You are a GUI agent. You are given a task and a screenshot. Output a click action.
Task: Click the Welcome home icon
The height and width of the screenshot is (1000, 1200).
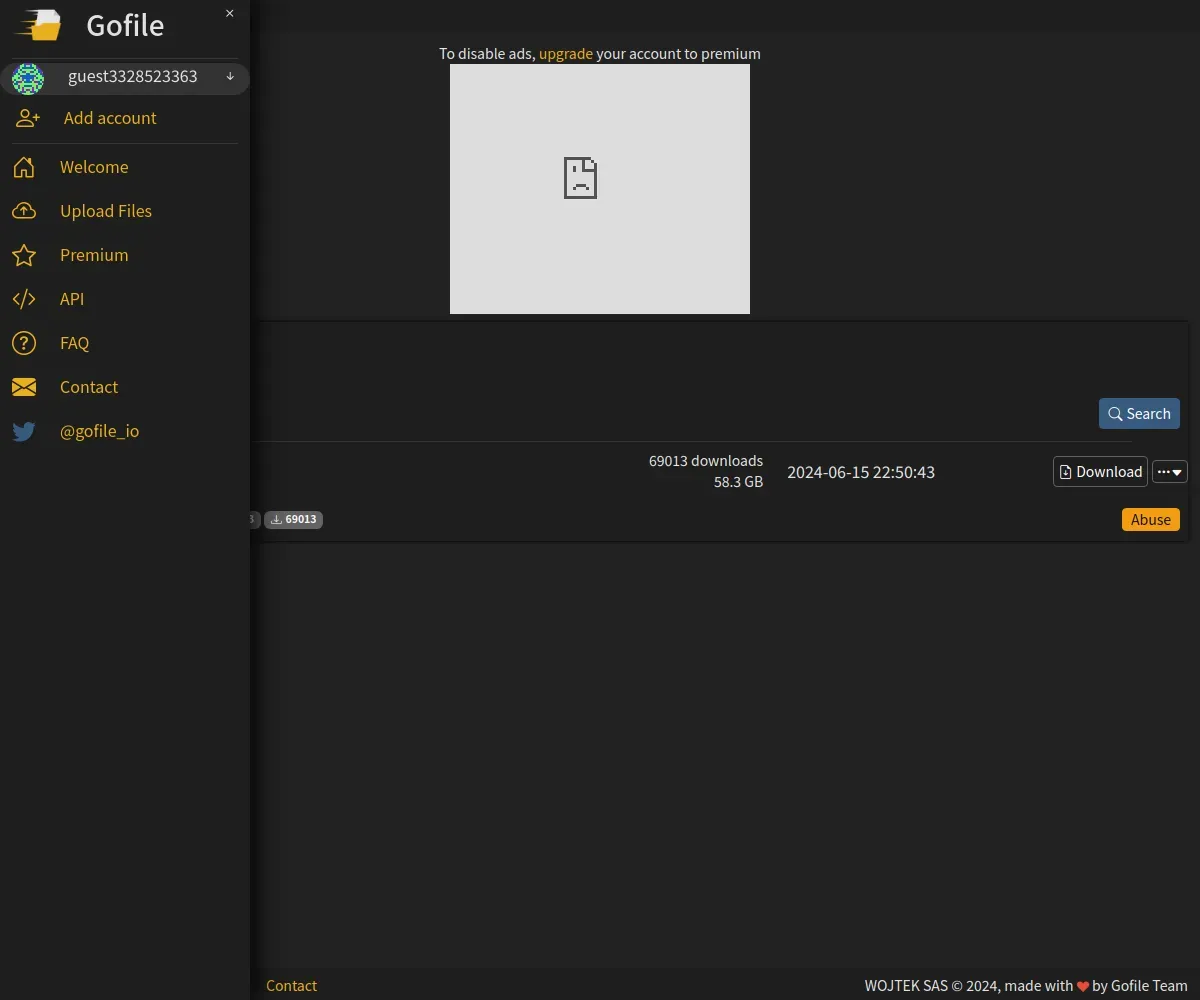click(x=24, y=167)
